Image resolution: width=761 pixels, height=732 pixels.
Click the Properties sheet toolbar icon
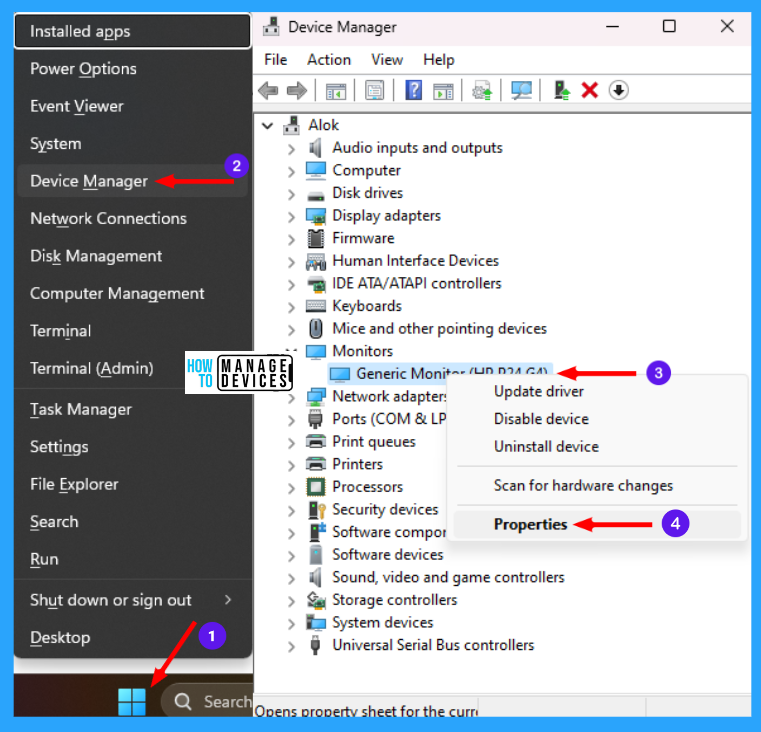pos(374,90)
